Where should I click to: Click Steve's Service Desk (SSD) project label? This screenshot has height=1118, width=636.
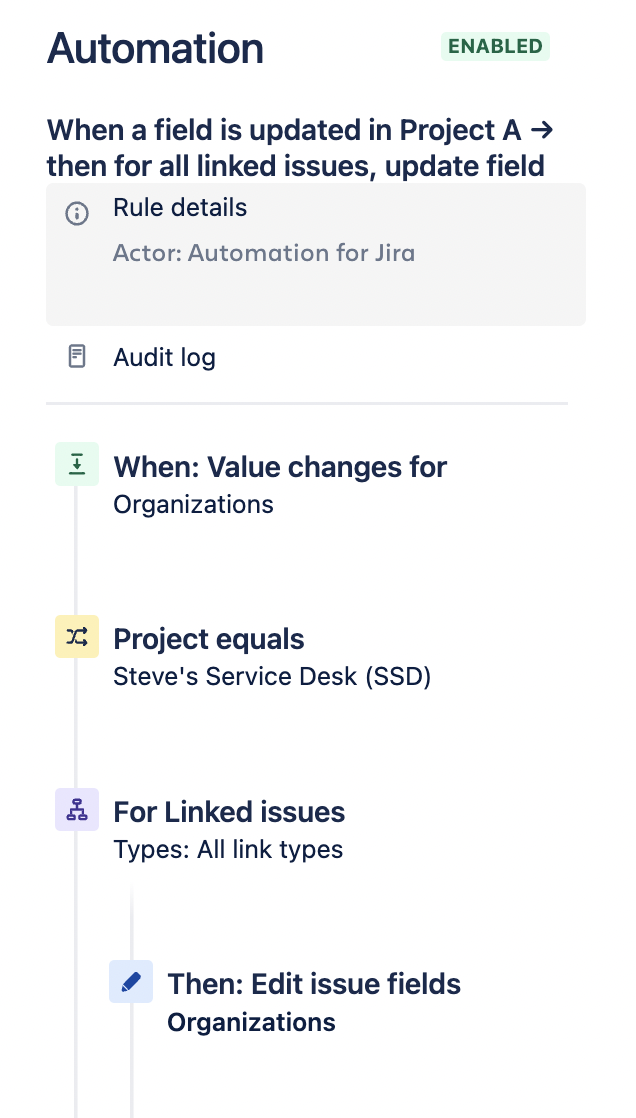[x=271, y=676]
